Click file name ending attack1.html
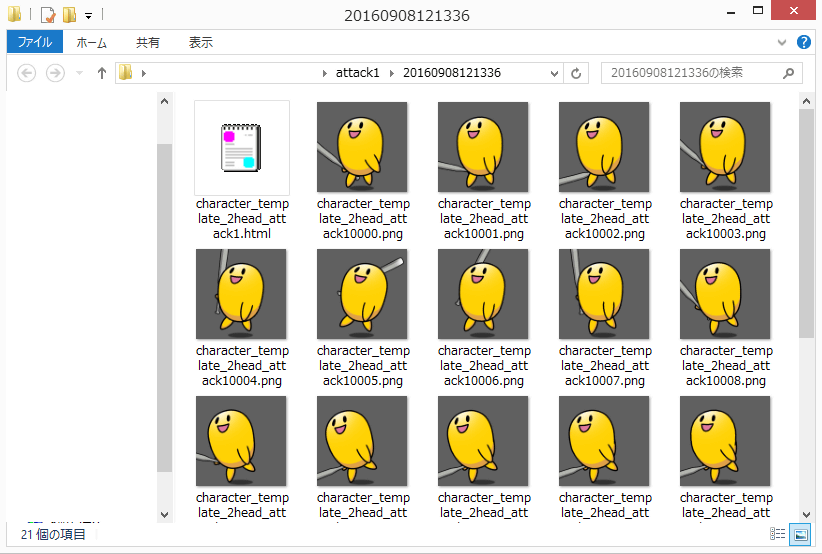 pyautogui.click(x=242, y=219)
